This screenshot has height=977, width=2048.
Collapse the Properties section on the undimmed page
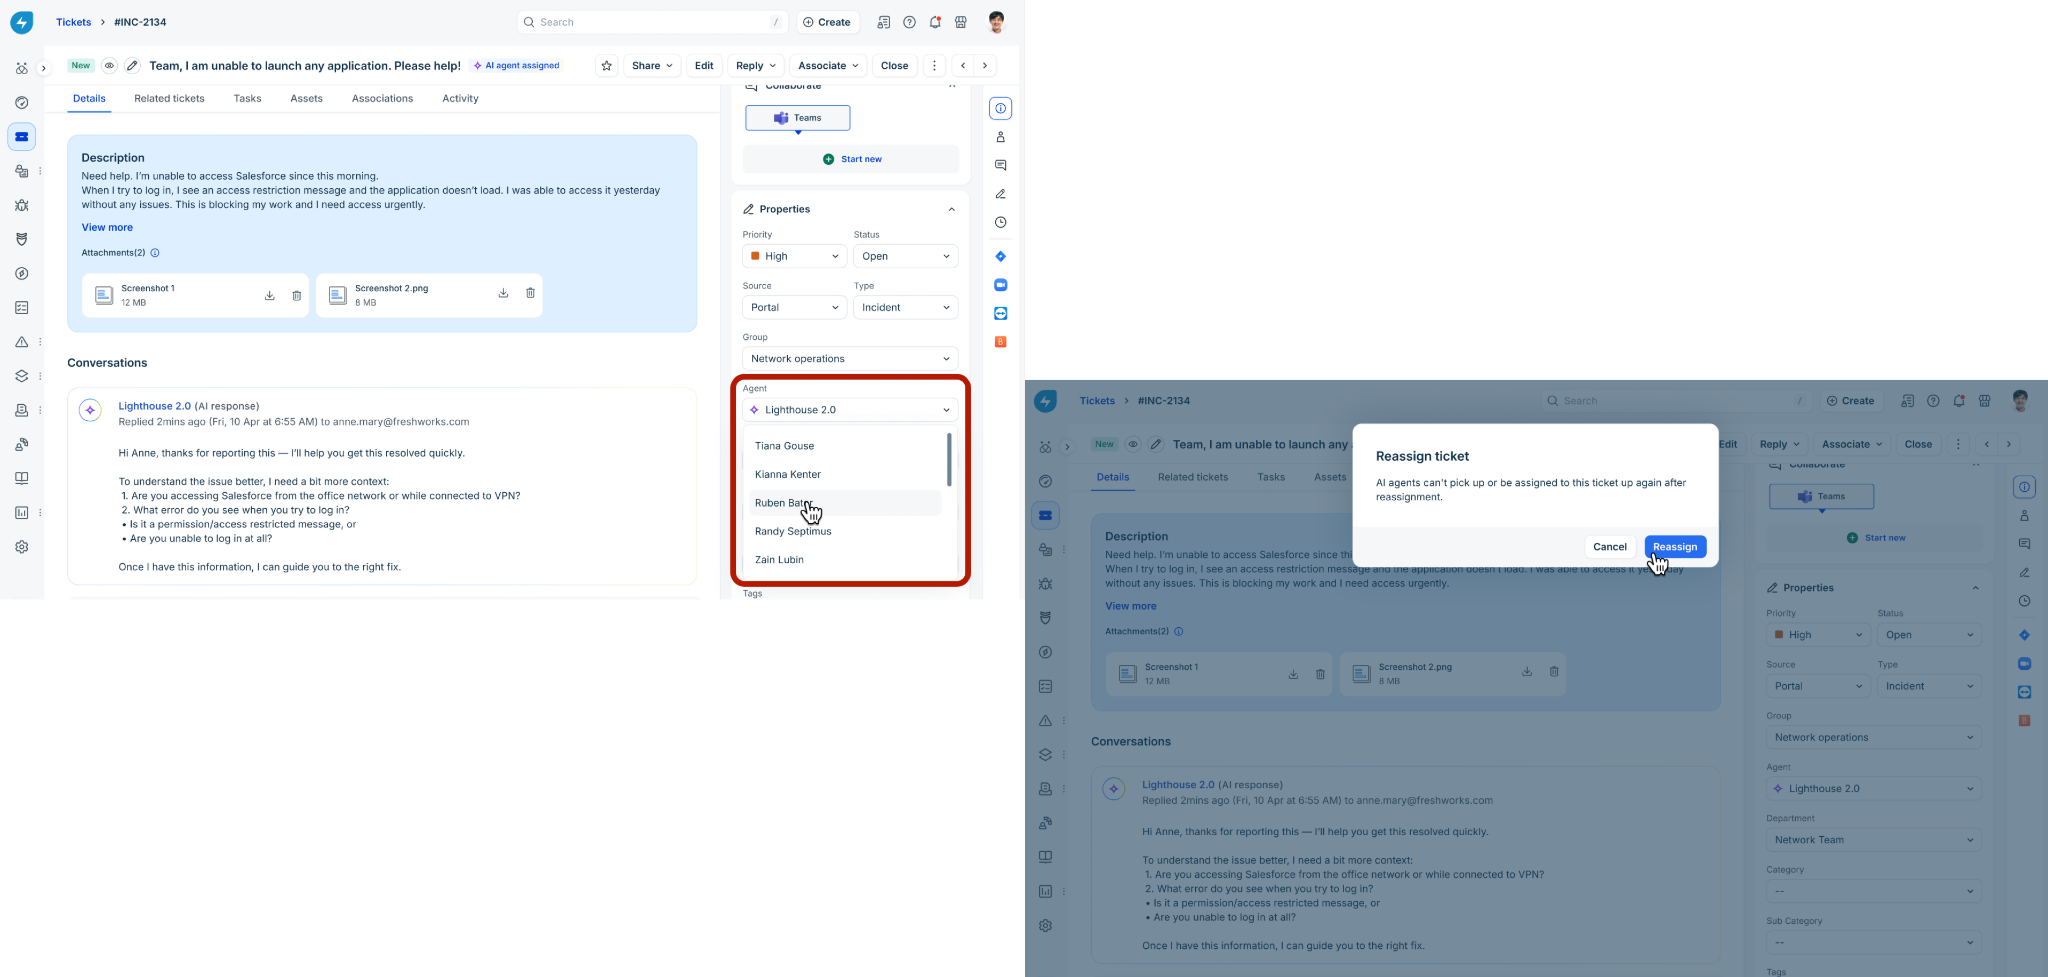[951, 209]
